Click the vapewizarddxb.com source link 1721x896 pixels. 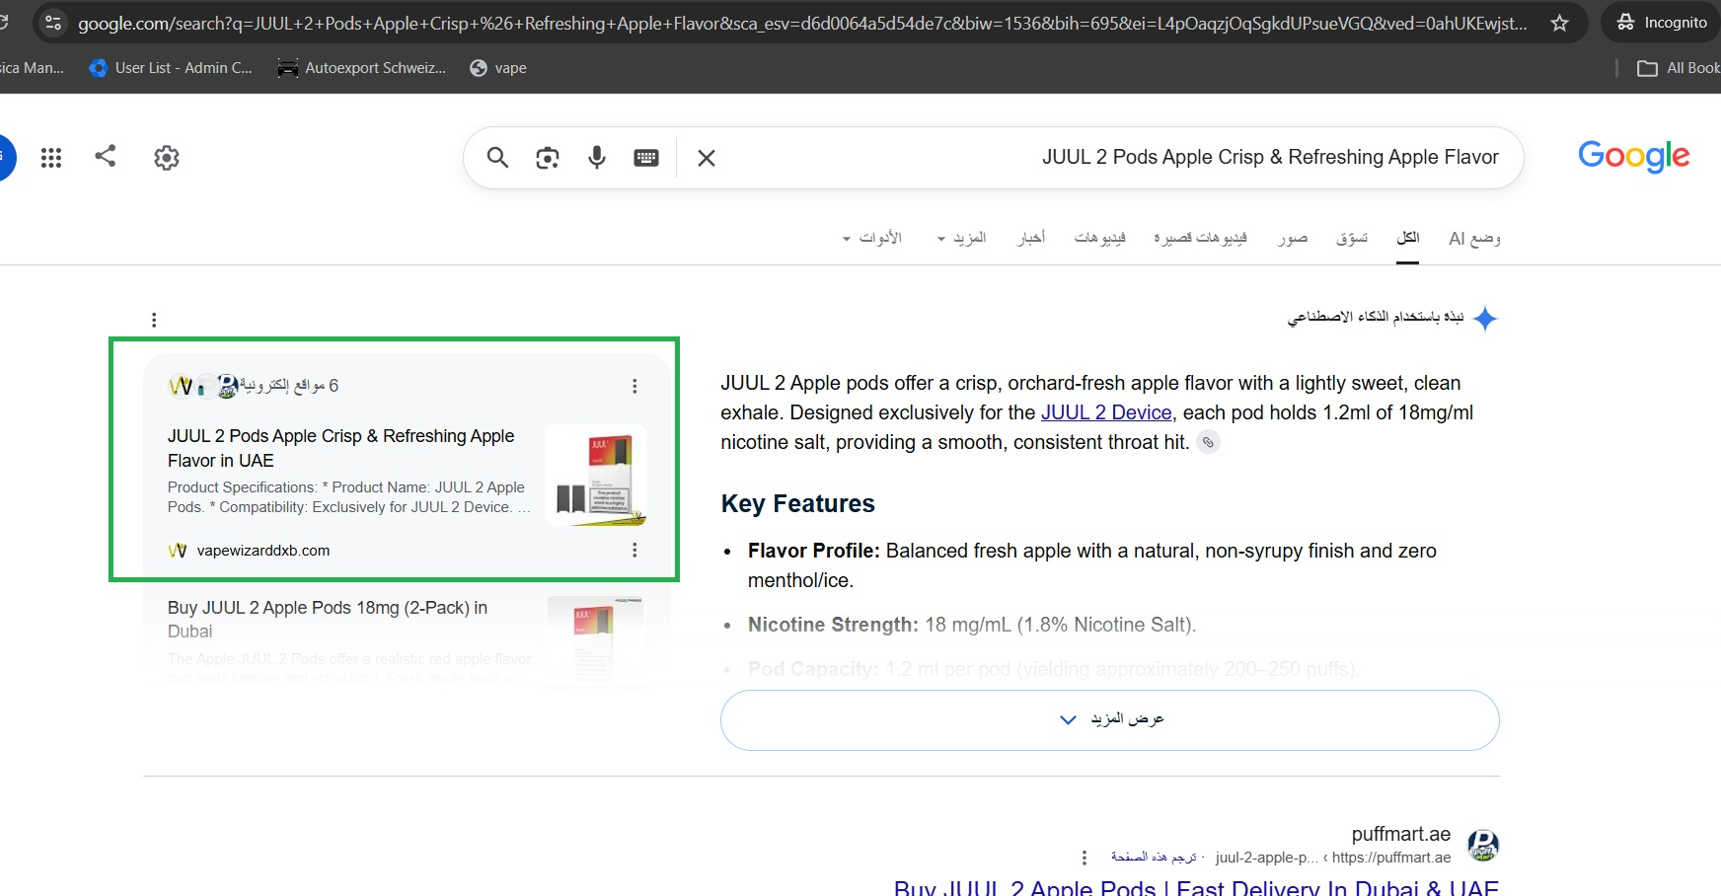[x=263, y=550]
